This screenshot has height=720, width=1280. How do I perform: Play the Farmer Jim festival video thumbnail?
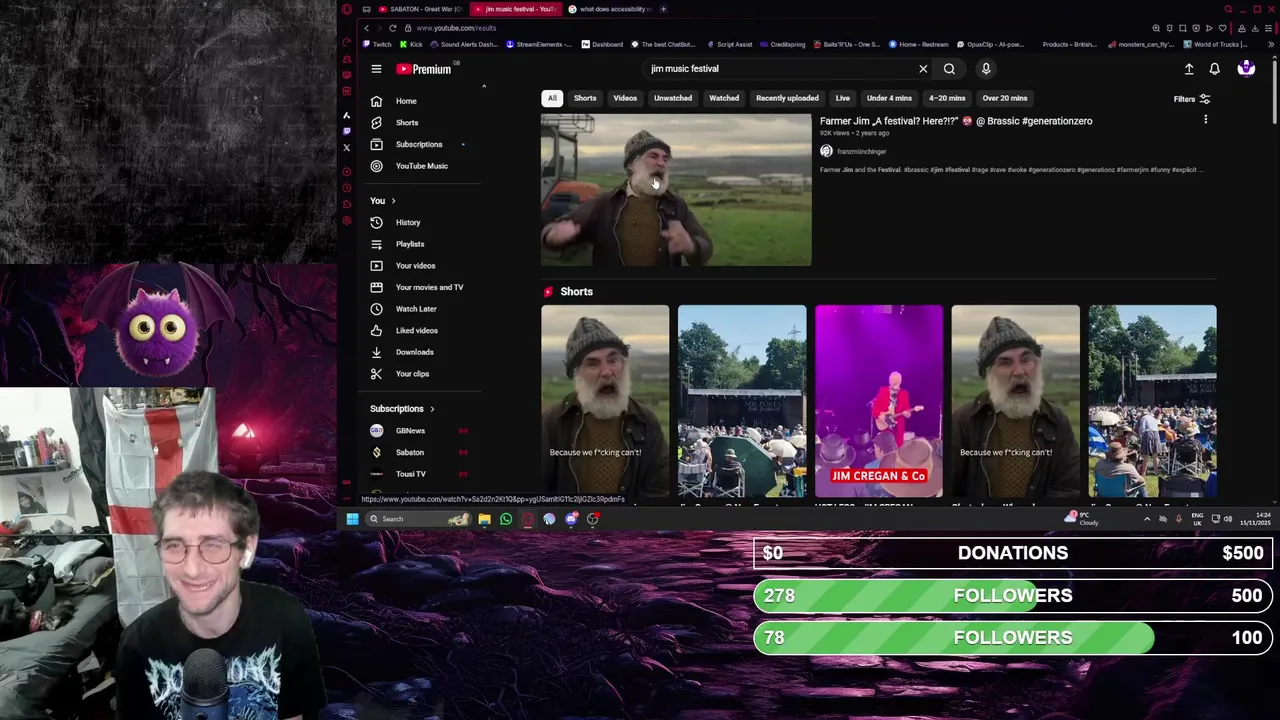(676, 190)
